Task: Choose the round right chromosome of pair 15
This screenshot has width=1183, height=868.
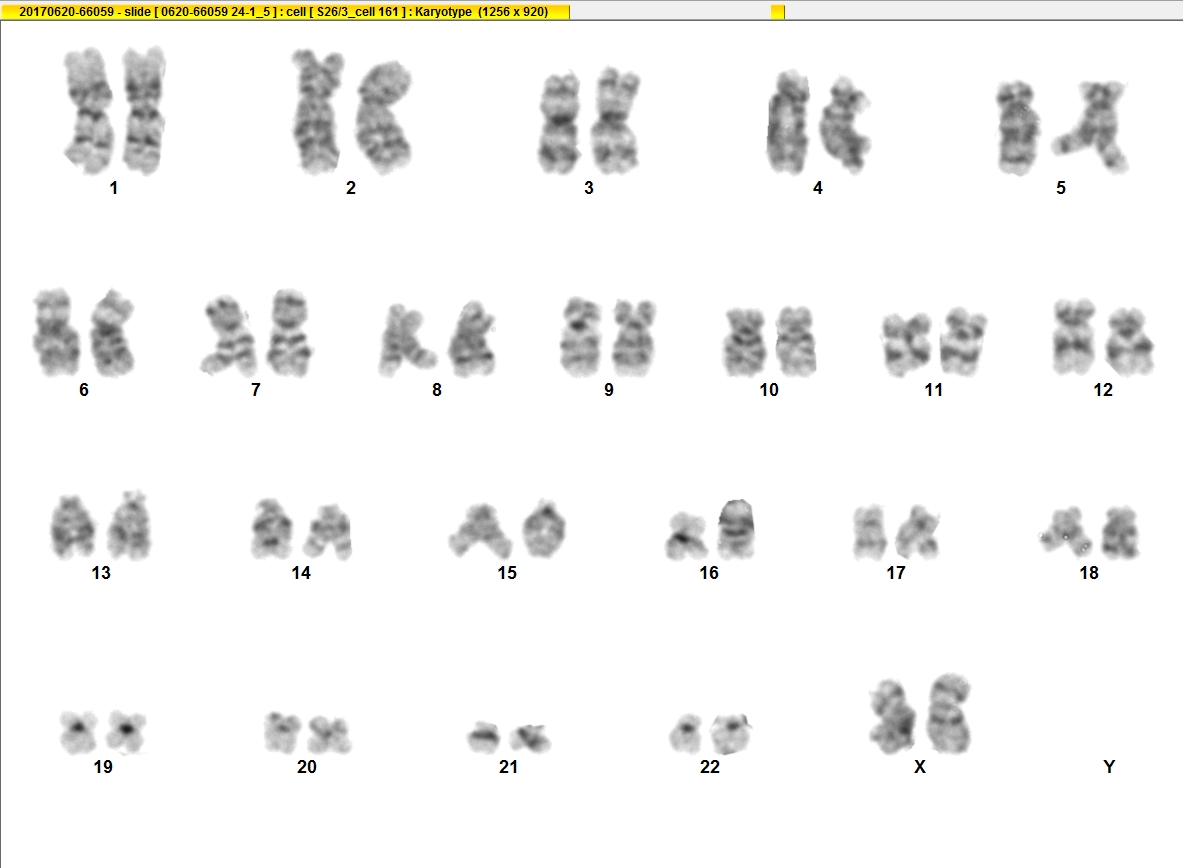Action: [x=545, y=528]
